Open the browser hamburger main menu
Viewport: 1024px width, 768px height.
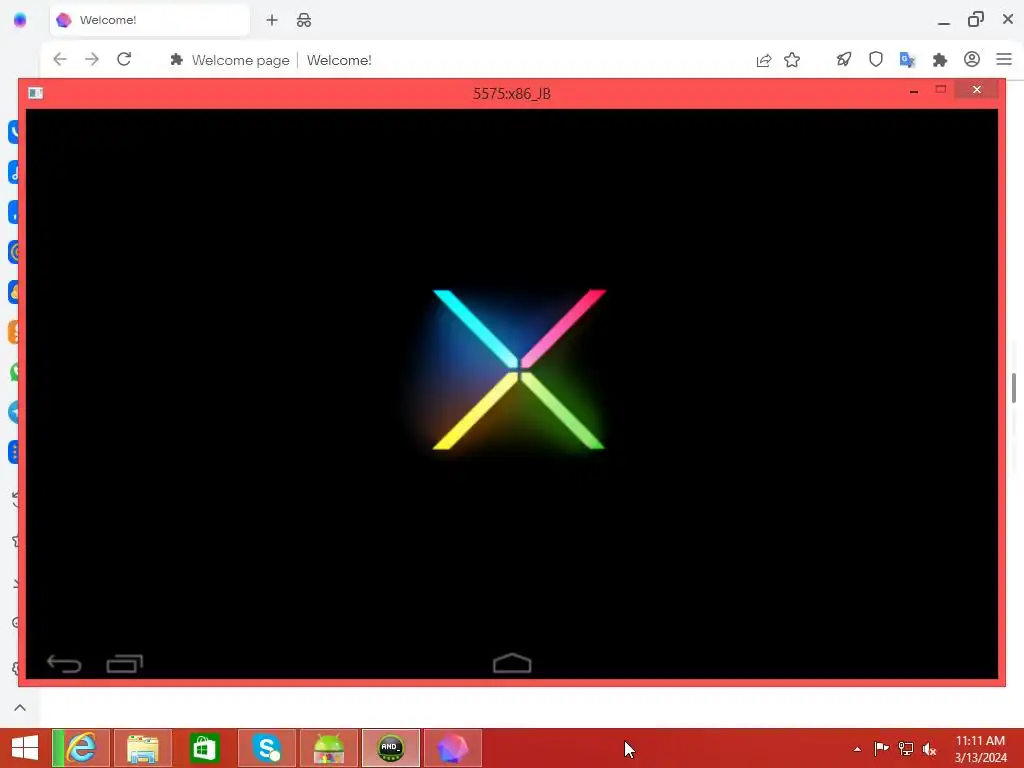pos(1004,59)
